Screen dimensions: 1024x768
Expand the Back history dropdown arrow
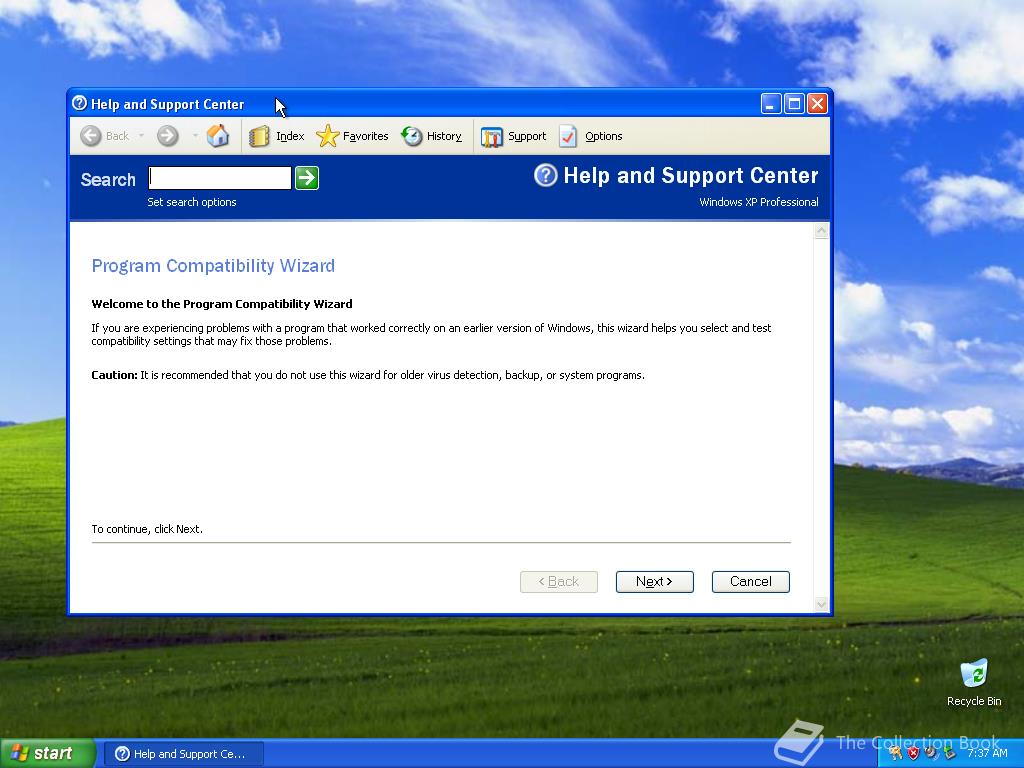coord(141,136)
